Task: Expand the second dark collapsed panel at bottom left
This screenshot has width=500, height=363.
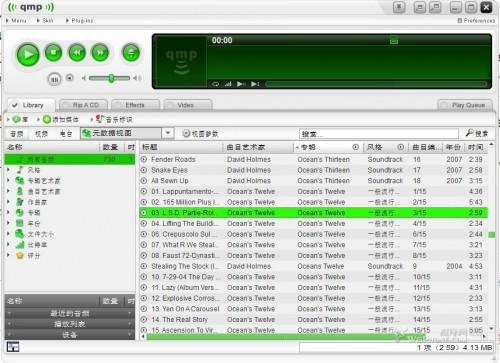Action: point(70,324)
